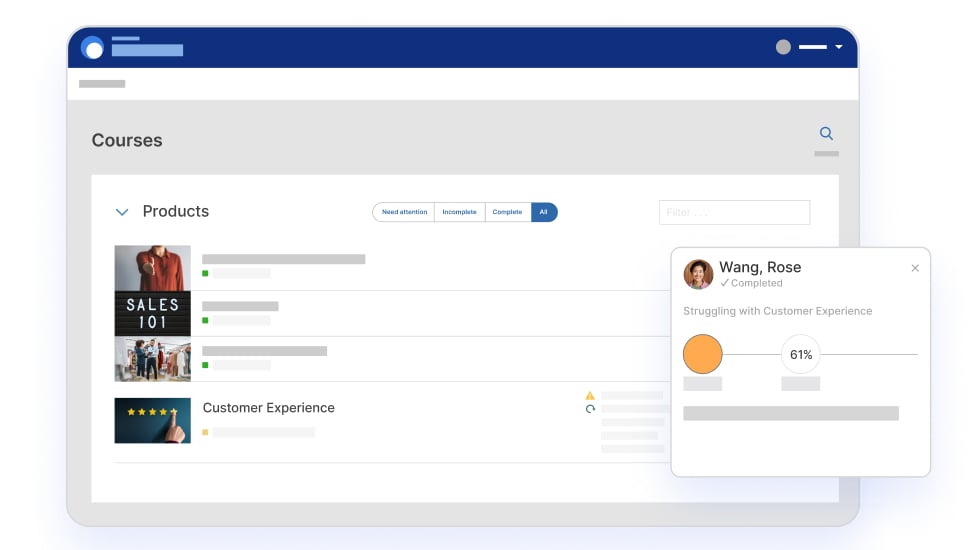
Task: Close the Wang, Rose popup card
Action: click(915, 268)
